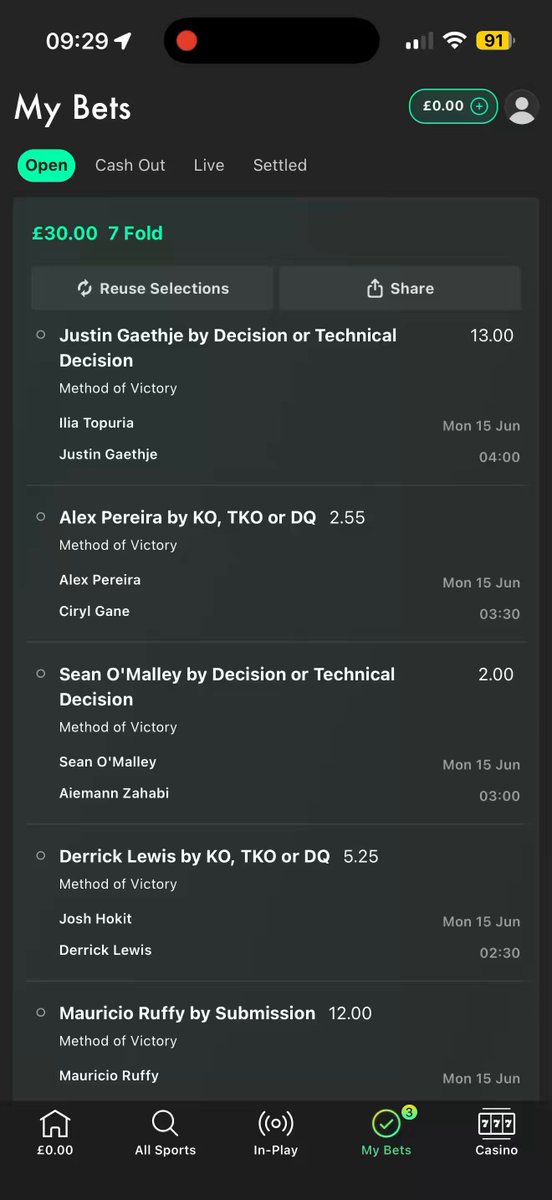Switch to the Cash Out tab
Image resolution: width=552 pixels, height=1200 pixels.
[130, 165]
